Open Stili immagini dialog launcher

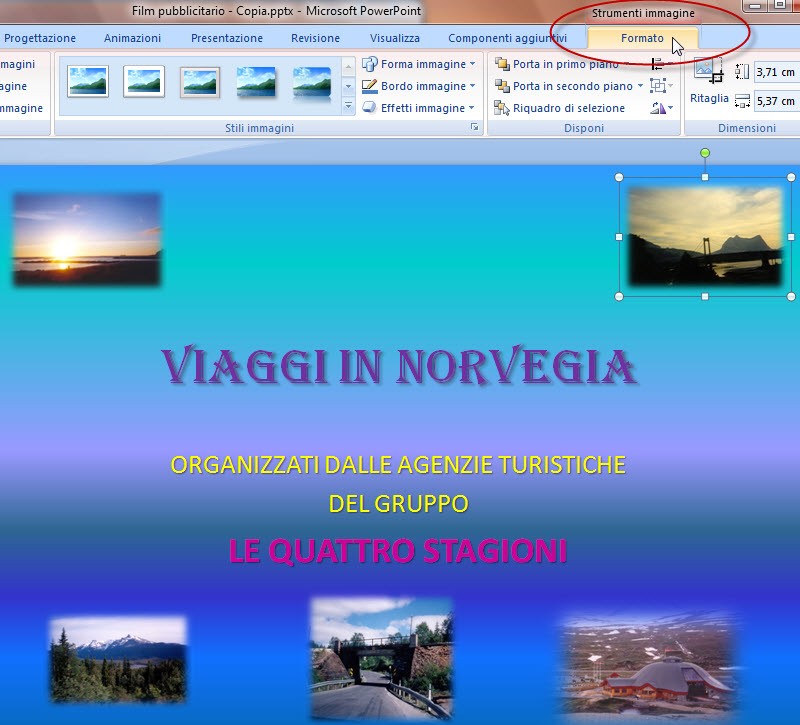(474, 129)
